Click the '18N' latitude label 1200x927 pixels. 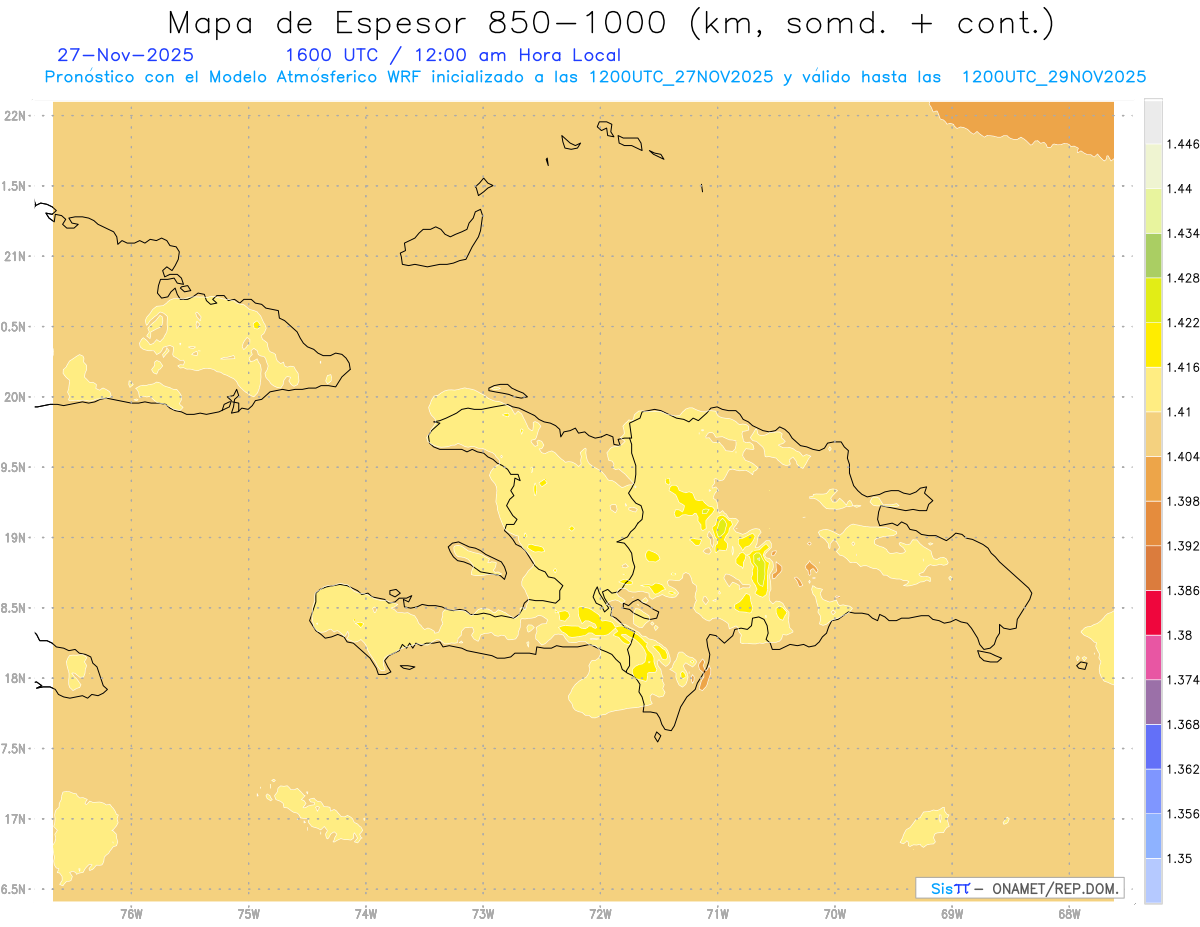click(15, 678)
